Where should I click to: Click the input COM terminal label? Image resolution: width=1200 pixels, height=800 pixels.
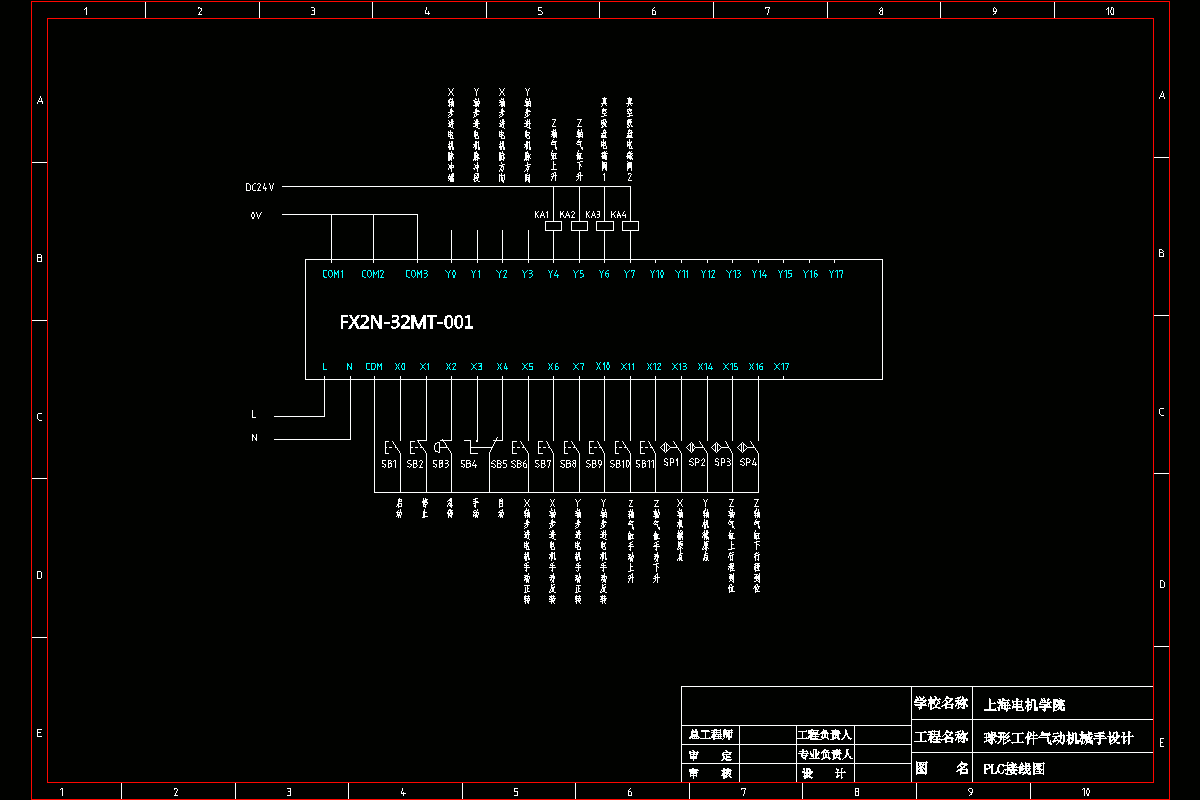pos(374,367)
